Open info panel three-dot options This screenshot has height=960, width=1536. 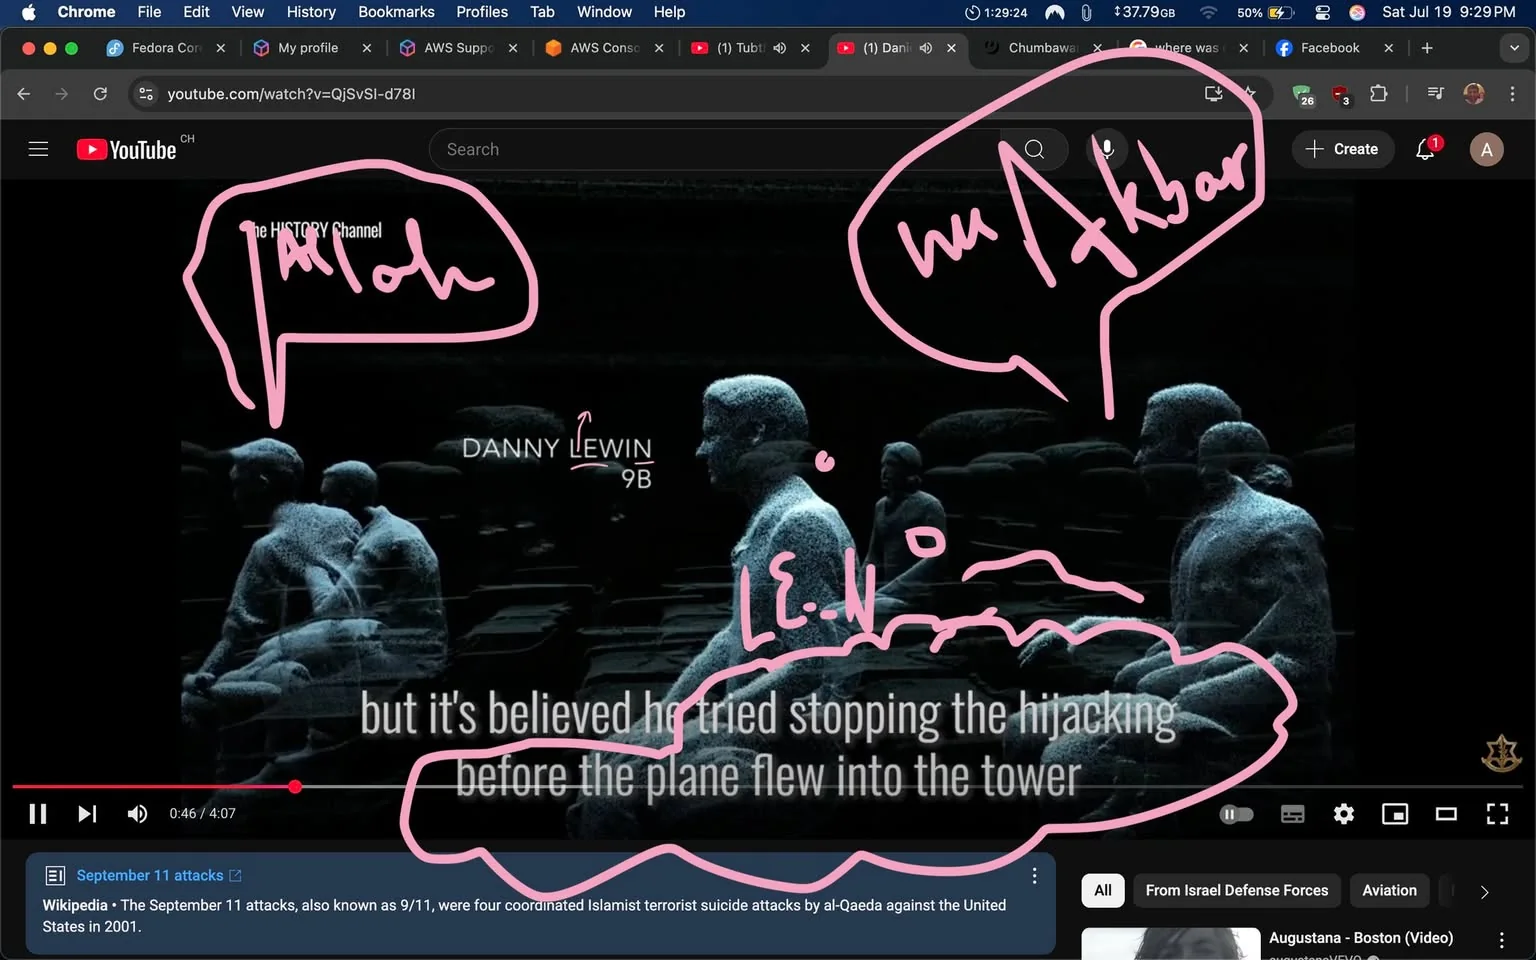(x=1034, y=876)
